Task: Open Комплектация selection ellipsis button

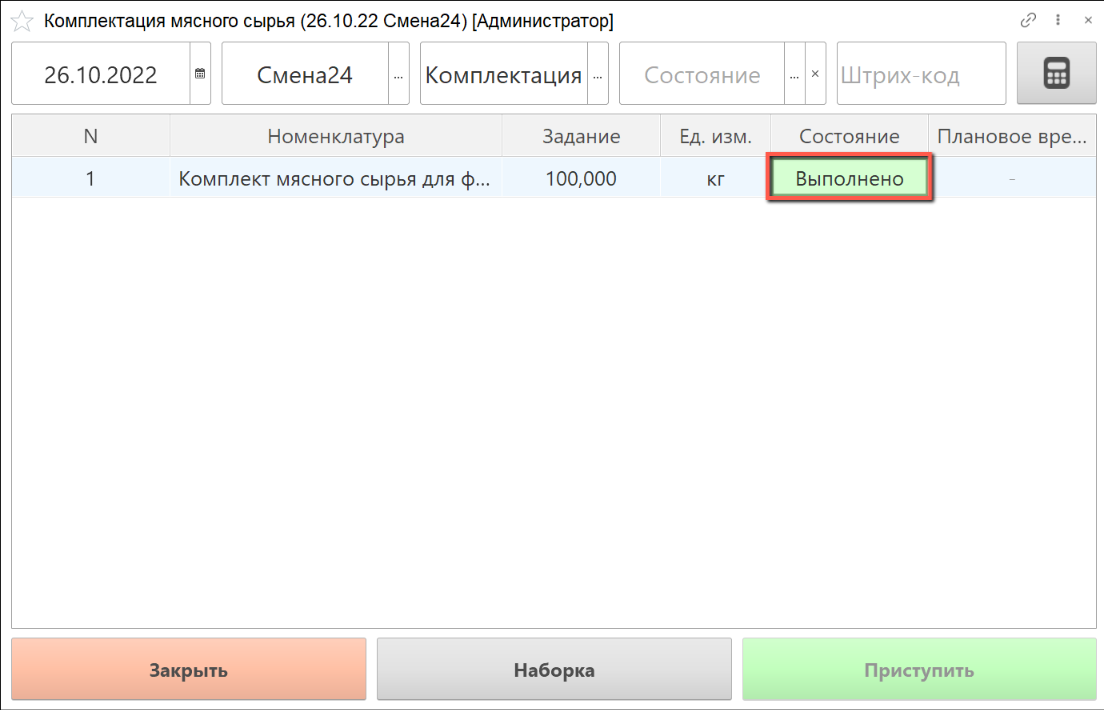Action: (x=598, y=74)
